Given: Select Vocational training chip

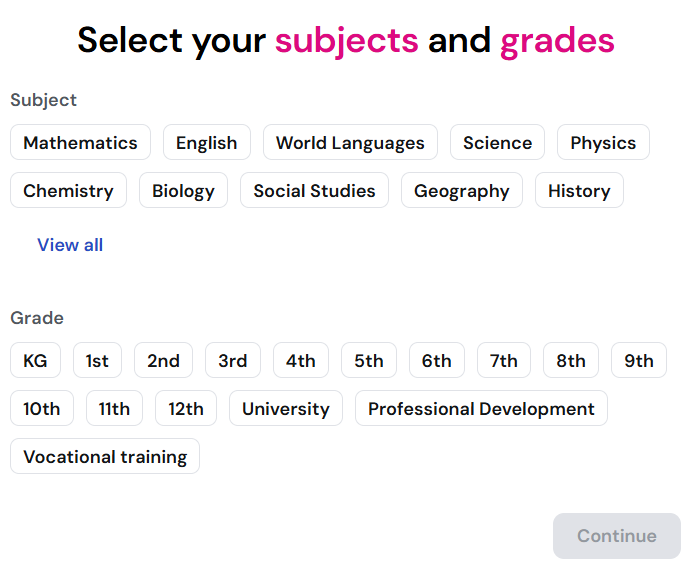Looking at the screenshot, I should (105, 457).
